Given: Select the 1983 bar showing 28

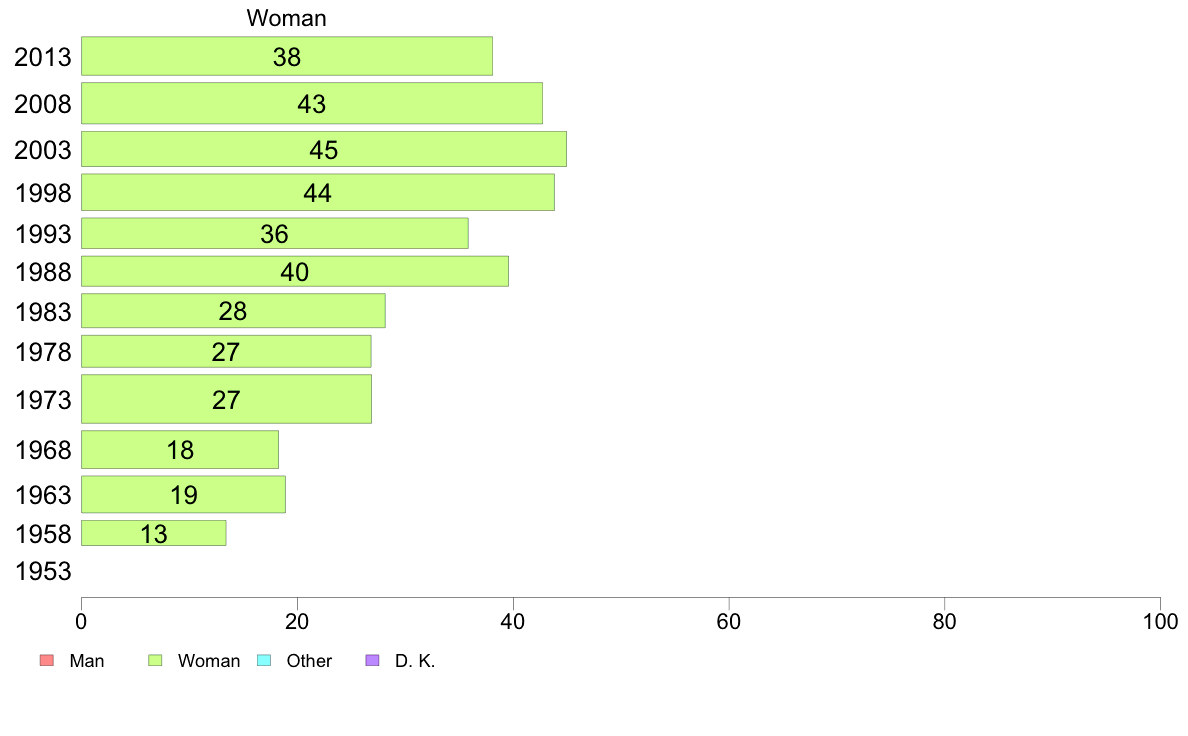Looking at the screenshot, I should pyautogui.click(x=233, y=311).
